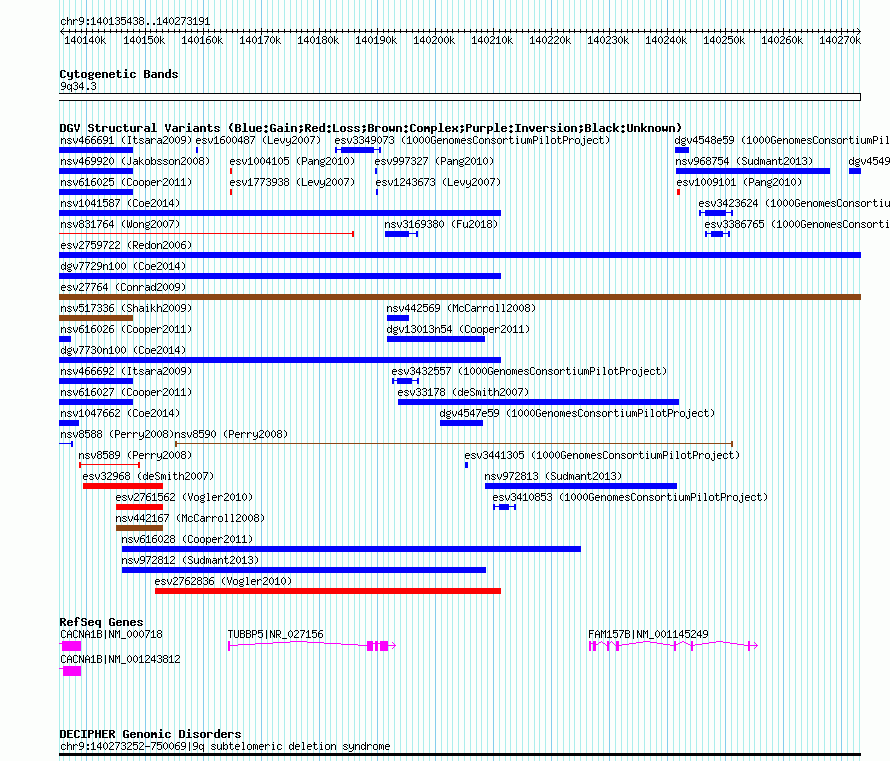Click the chr9:140135438..140273191 coordinate label
Screen dimensions: 890x761
(x=135, y=22)
